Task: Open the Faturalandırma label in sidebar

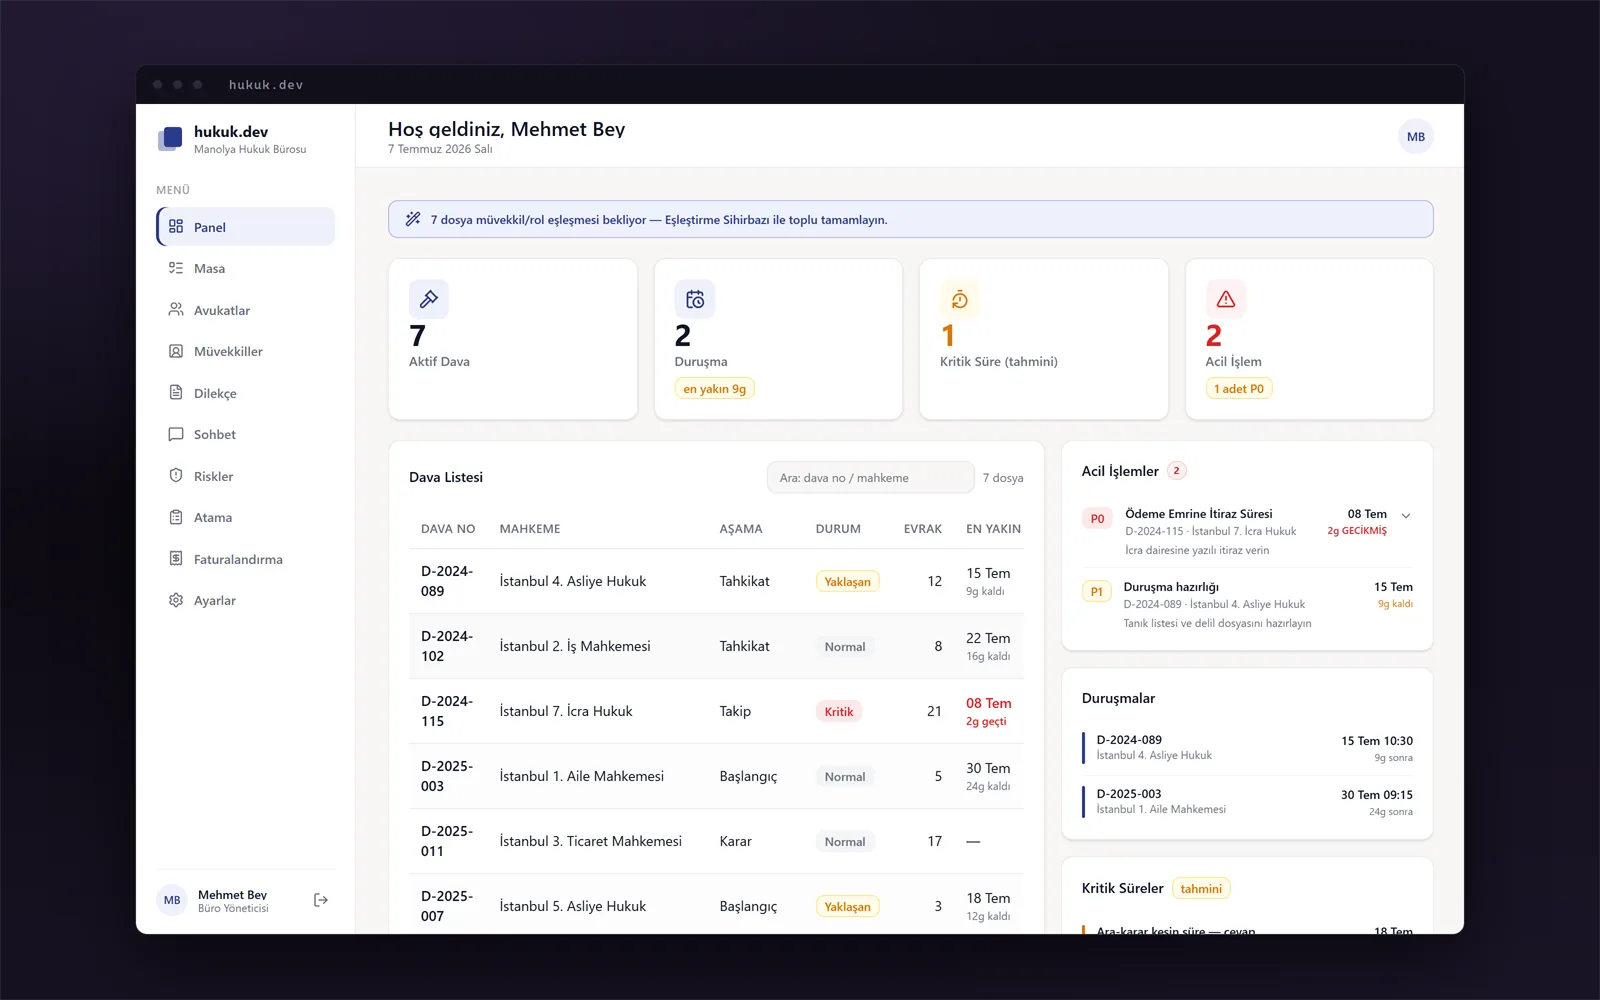Action: (x=238, y=560)
